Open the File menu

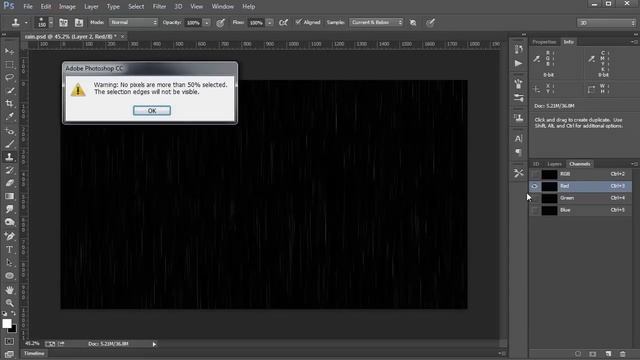tap(28, 7)
